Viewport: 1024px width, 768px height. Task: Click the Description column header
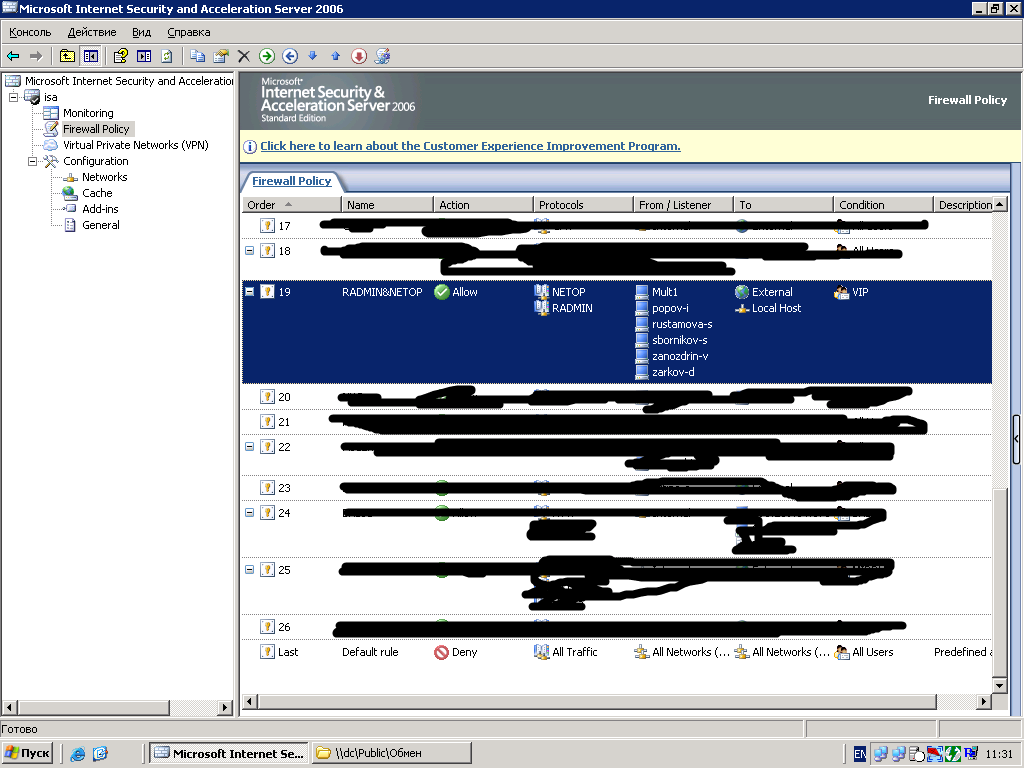tap(965, 204)
